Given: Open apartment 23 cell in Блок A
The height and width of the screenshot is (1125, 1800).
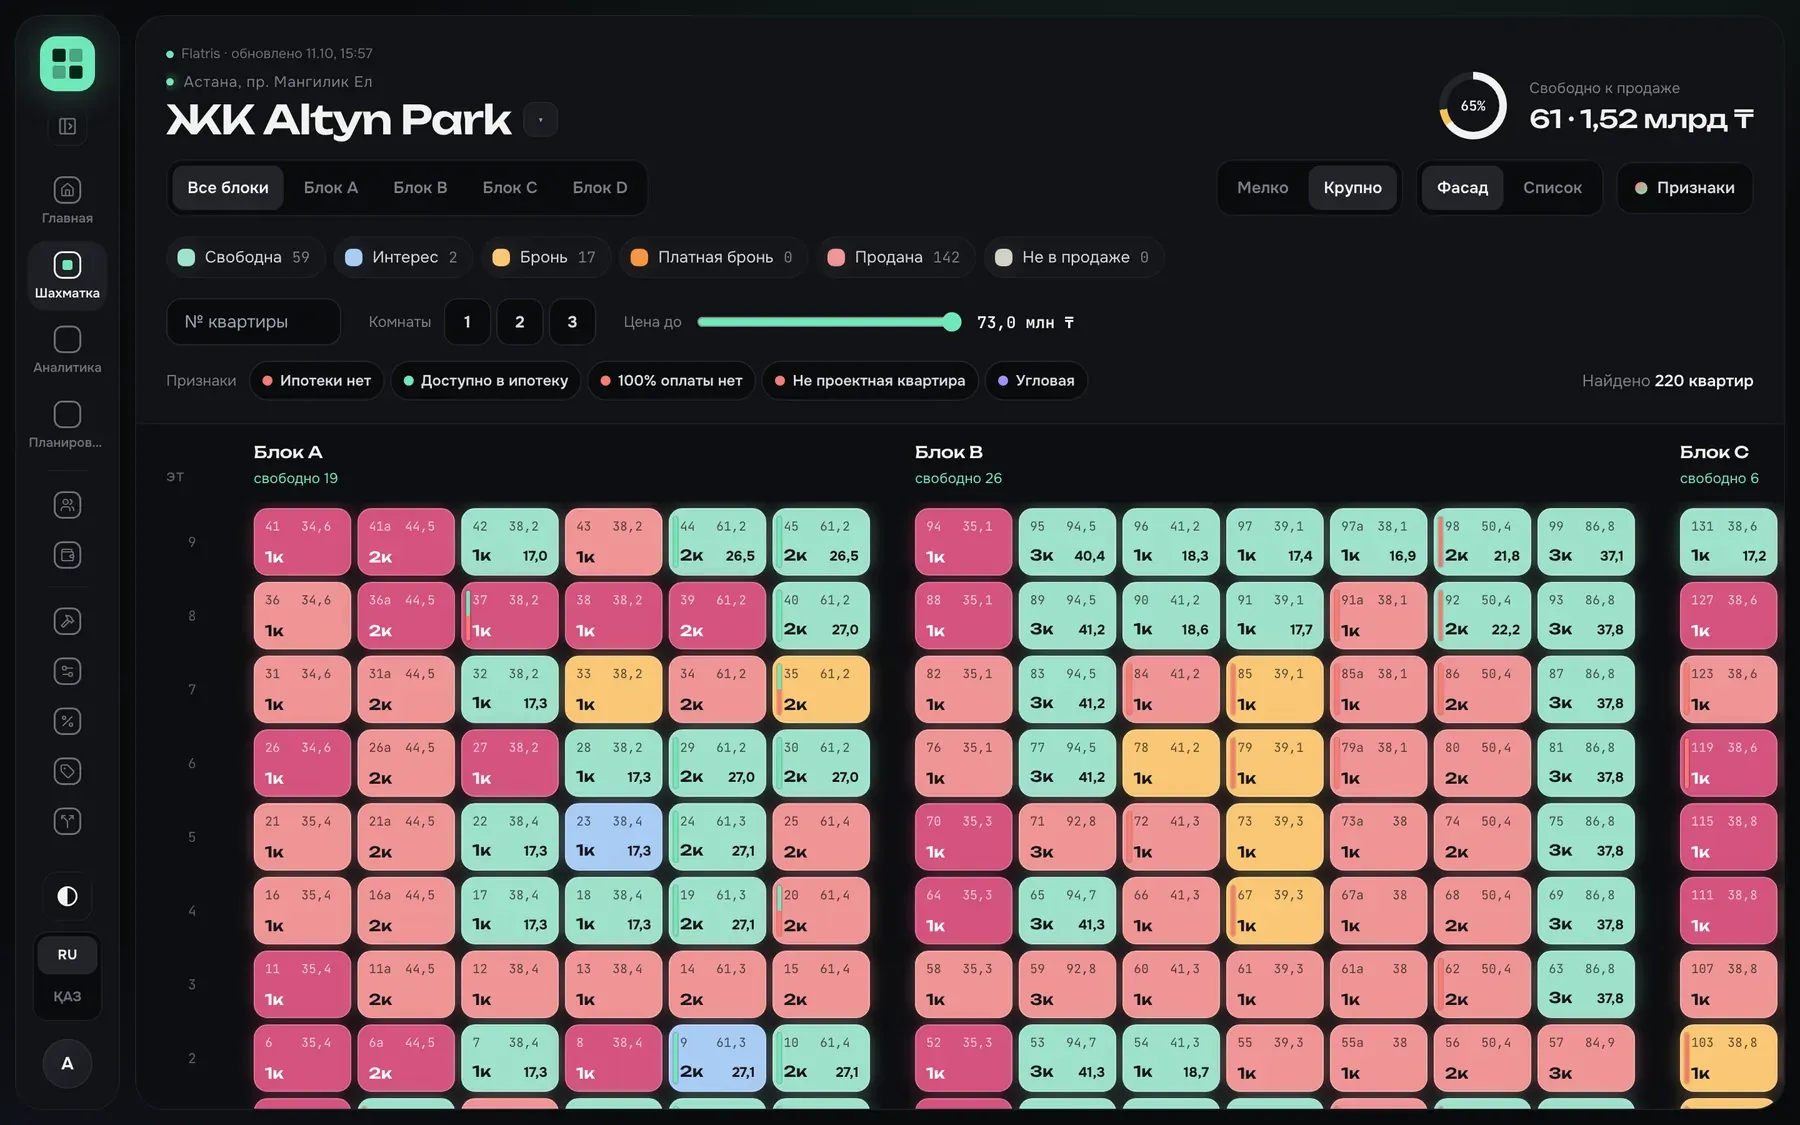Looking at the screenshot, I should [613, 836].
